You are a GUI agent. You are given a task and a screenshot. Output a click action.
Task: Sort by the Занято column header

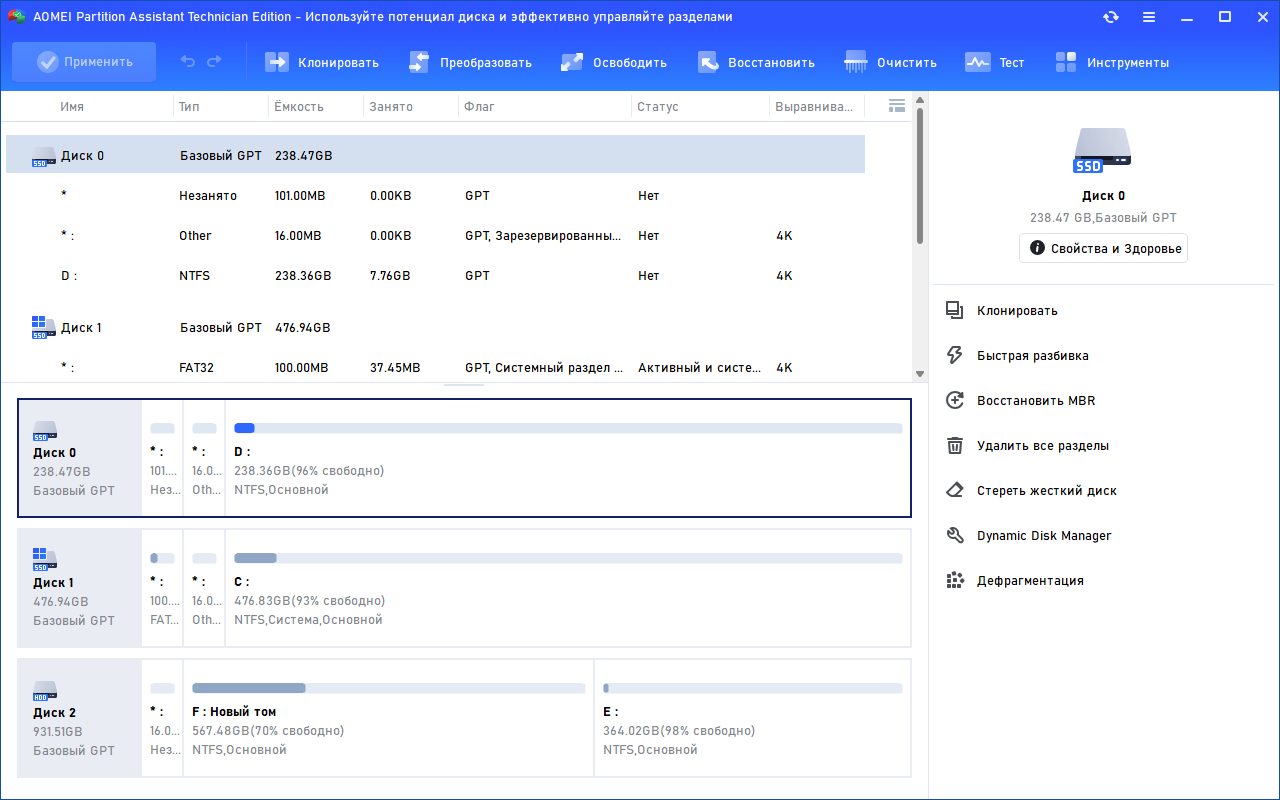pyautogui.click(x=391, y=106)
